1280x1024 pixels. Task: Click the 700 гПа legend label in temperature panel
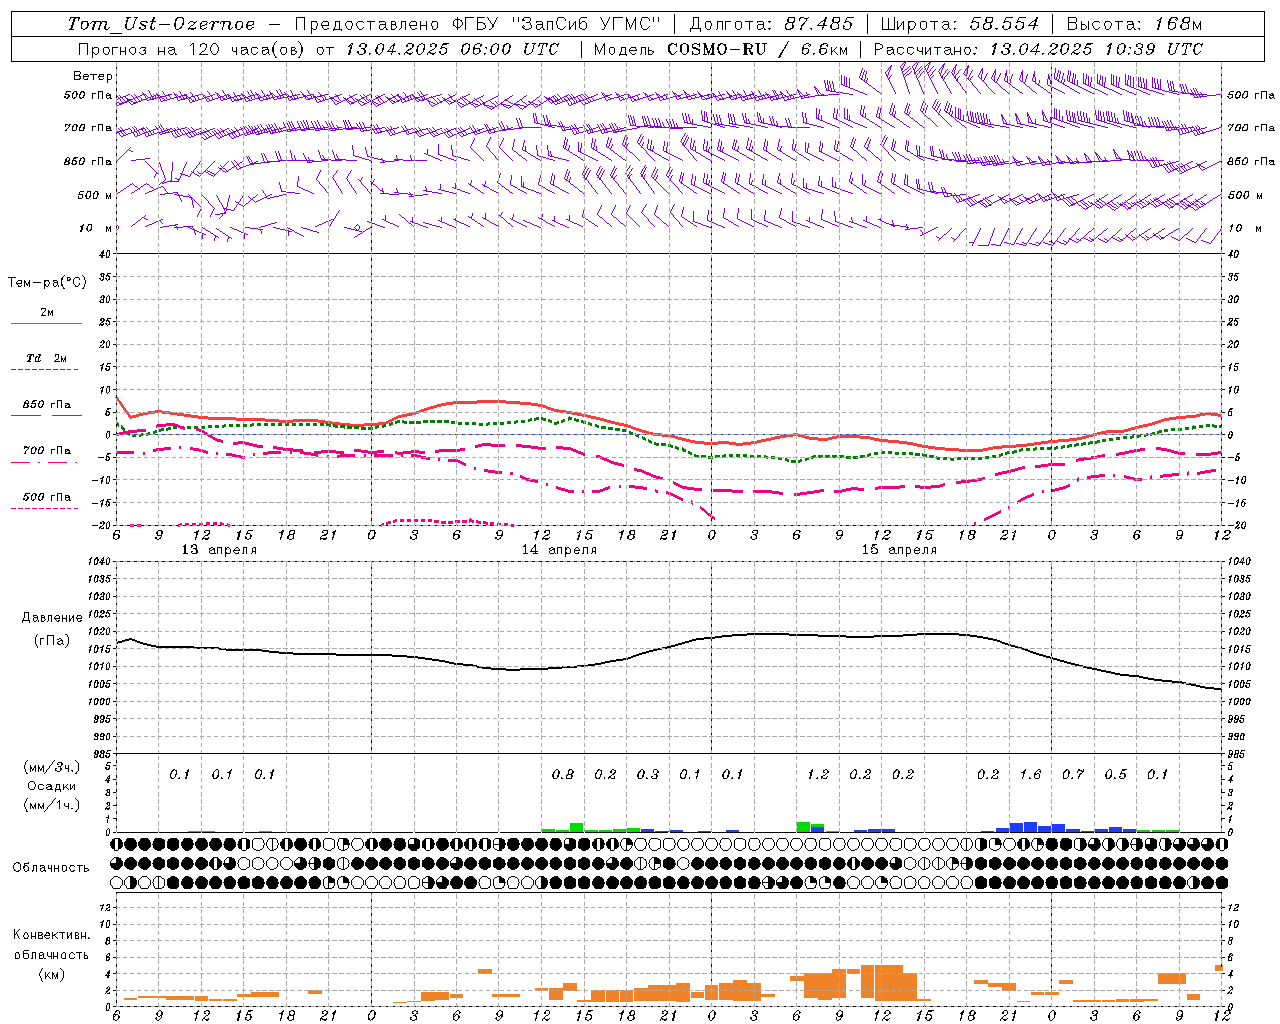click(x=47, y=450)
